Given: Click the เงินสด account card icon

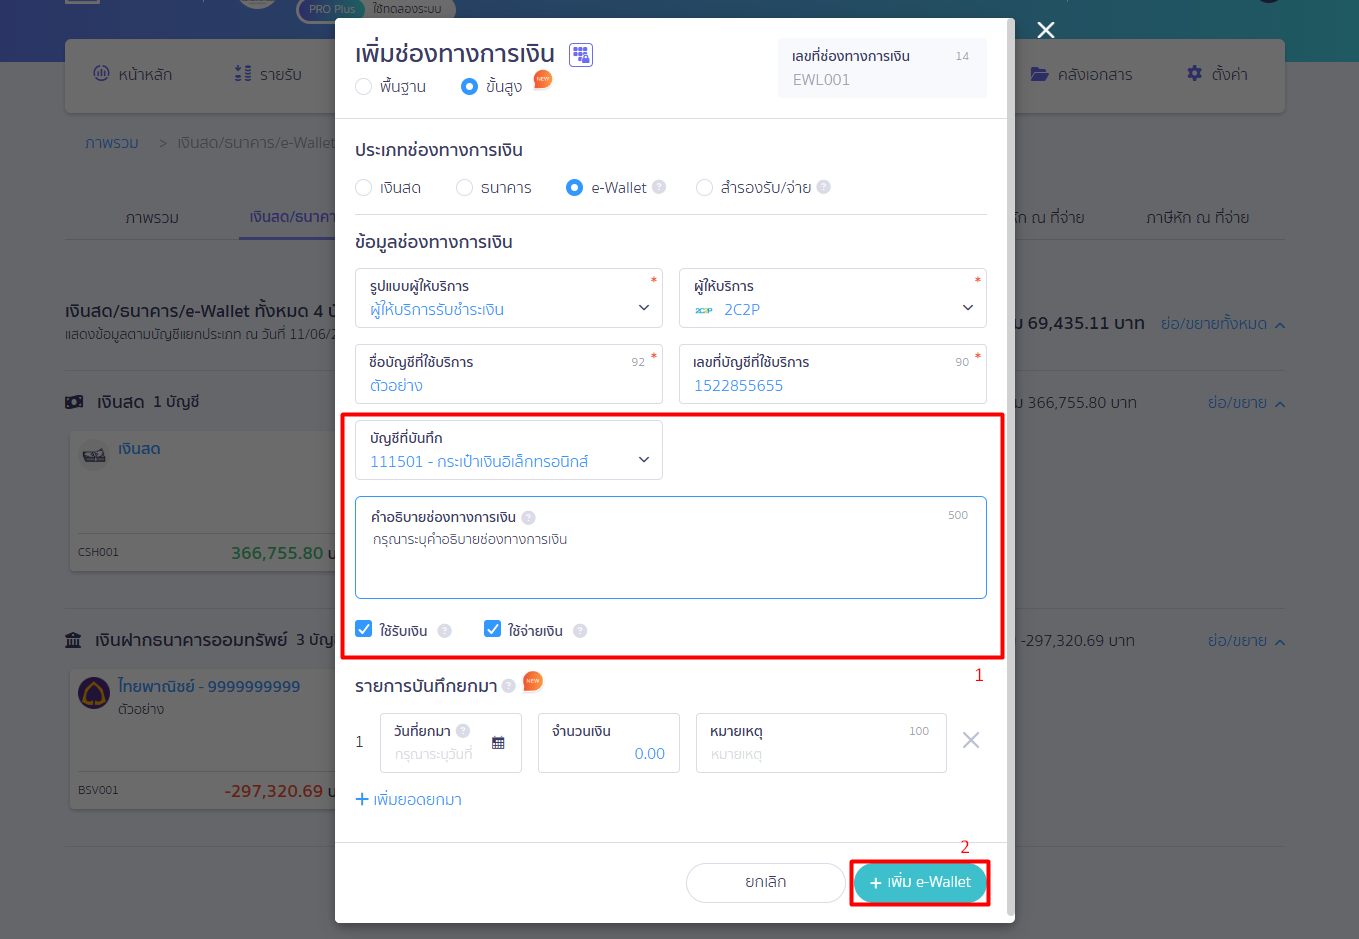Looking at the screenshot, I should 94,455.
